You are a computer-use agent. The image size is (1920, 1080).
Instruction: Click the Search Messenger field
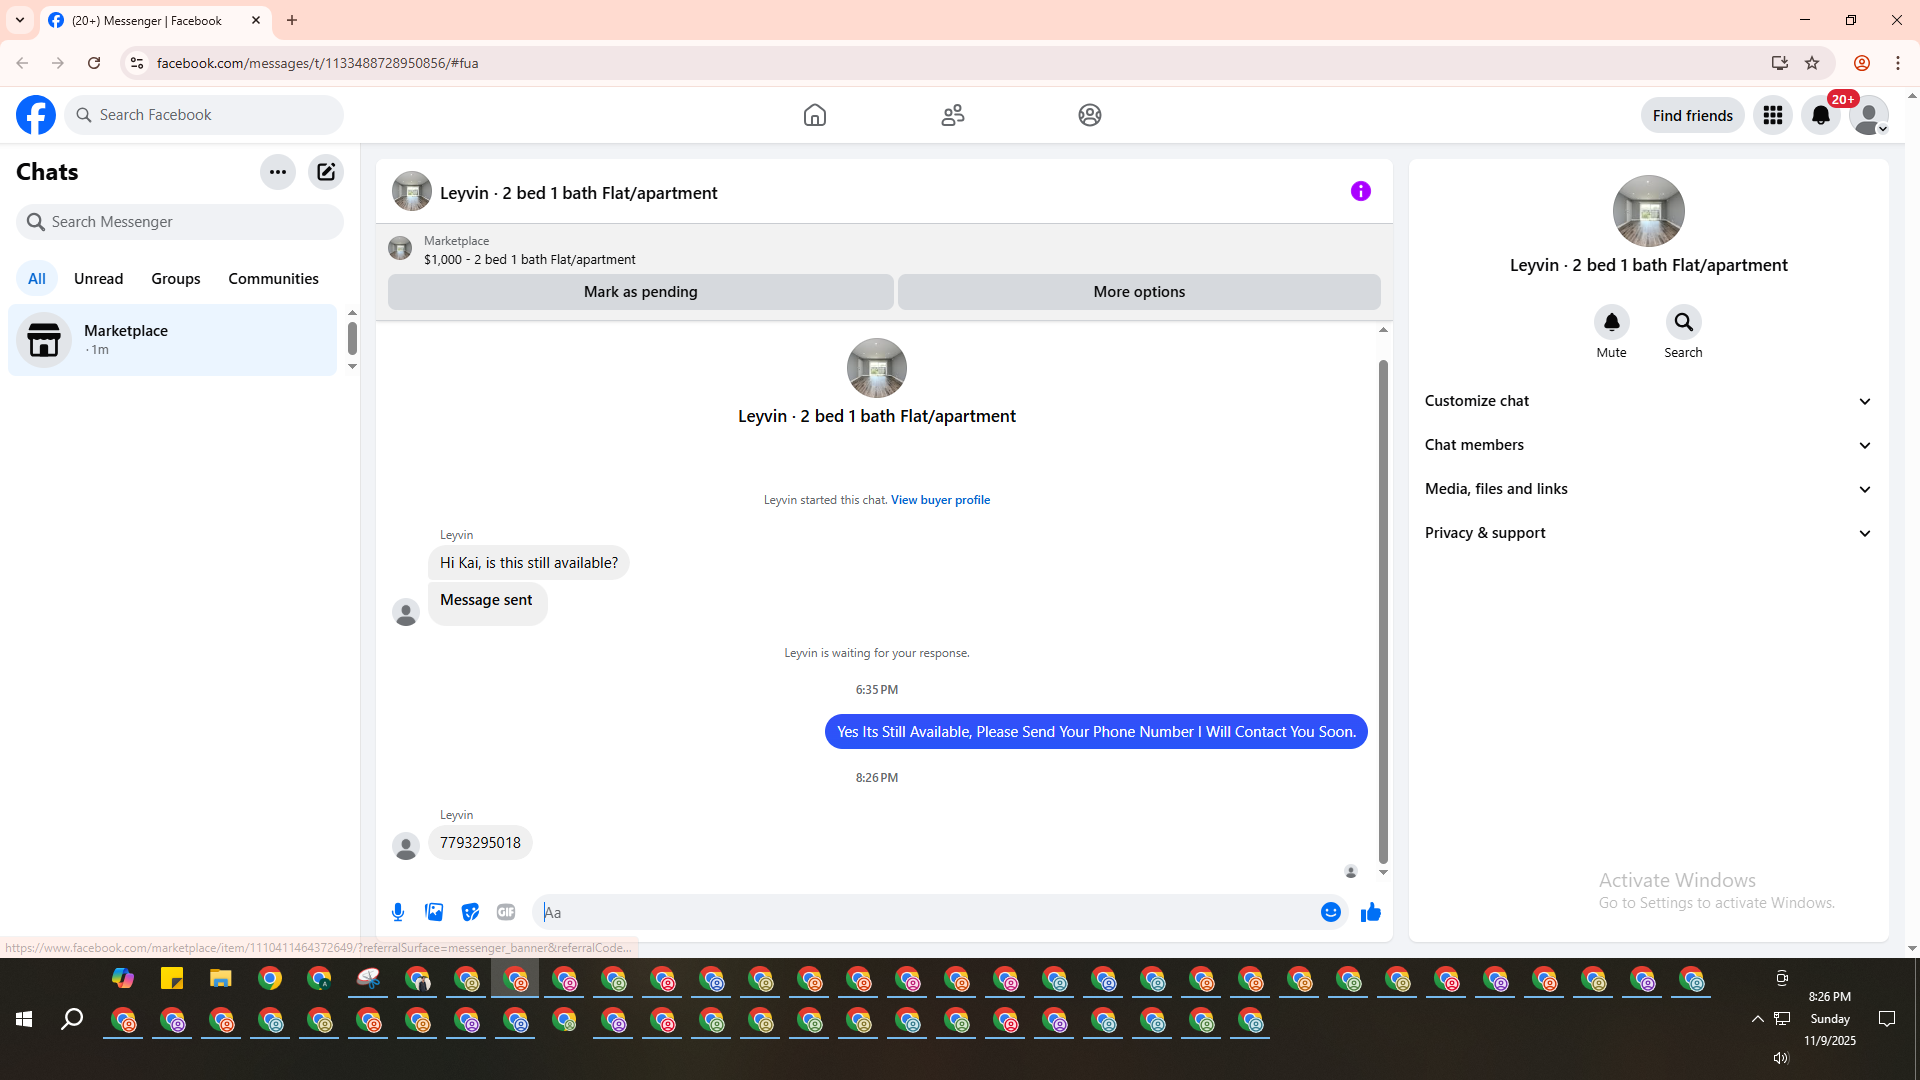point(180,222)
